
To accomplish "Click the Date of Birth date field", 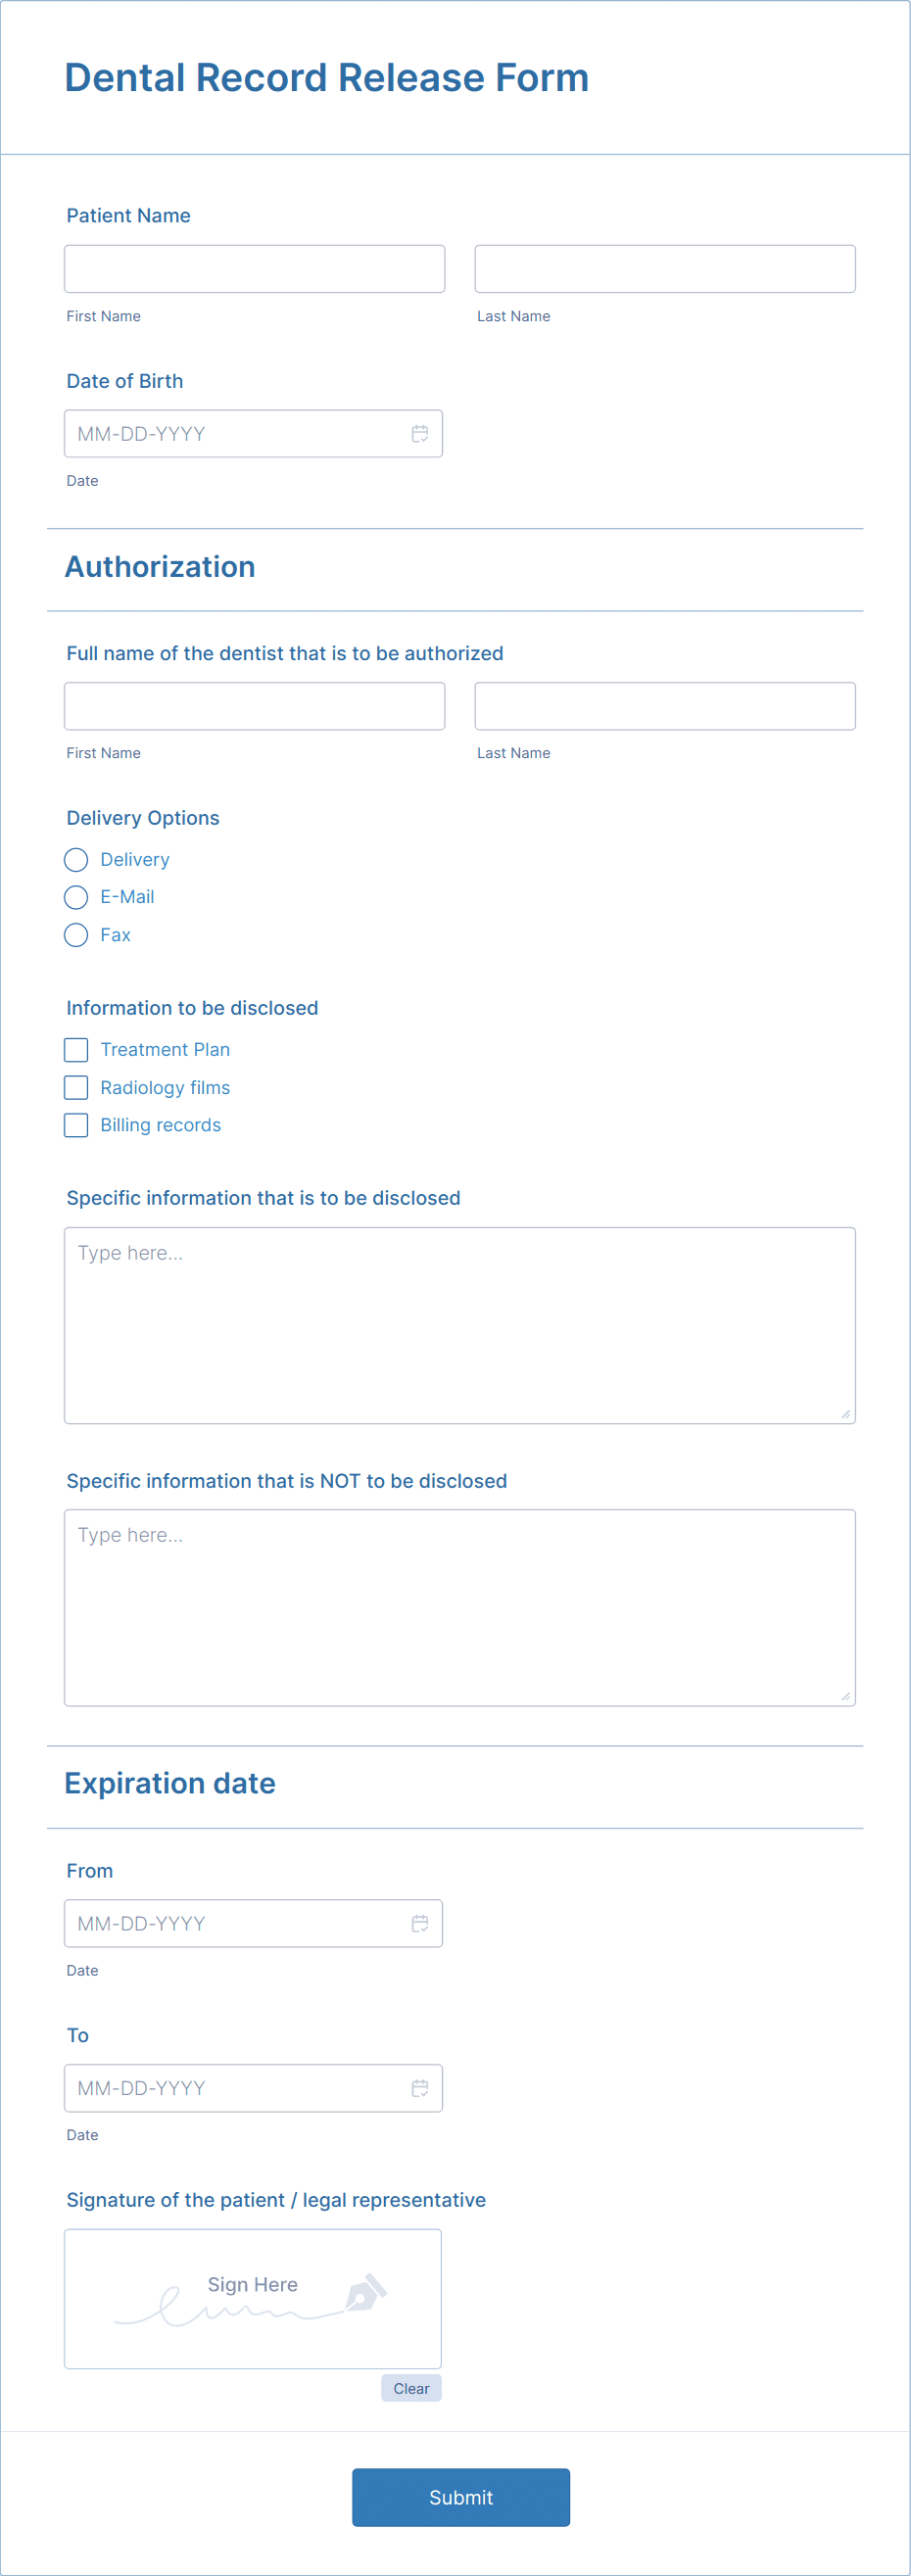I will click(230, 433).
